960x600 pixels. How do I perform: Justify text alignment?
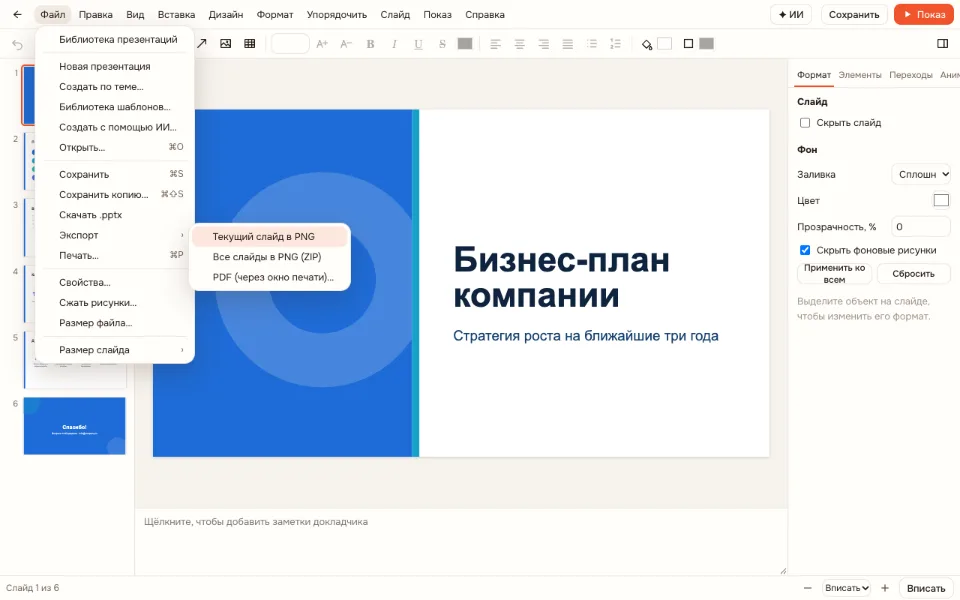point(568,43)
